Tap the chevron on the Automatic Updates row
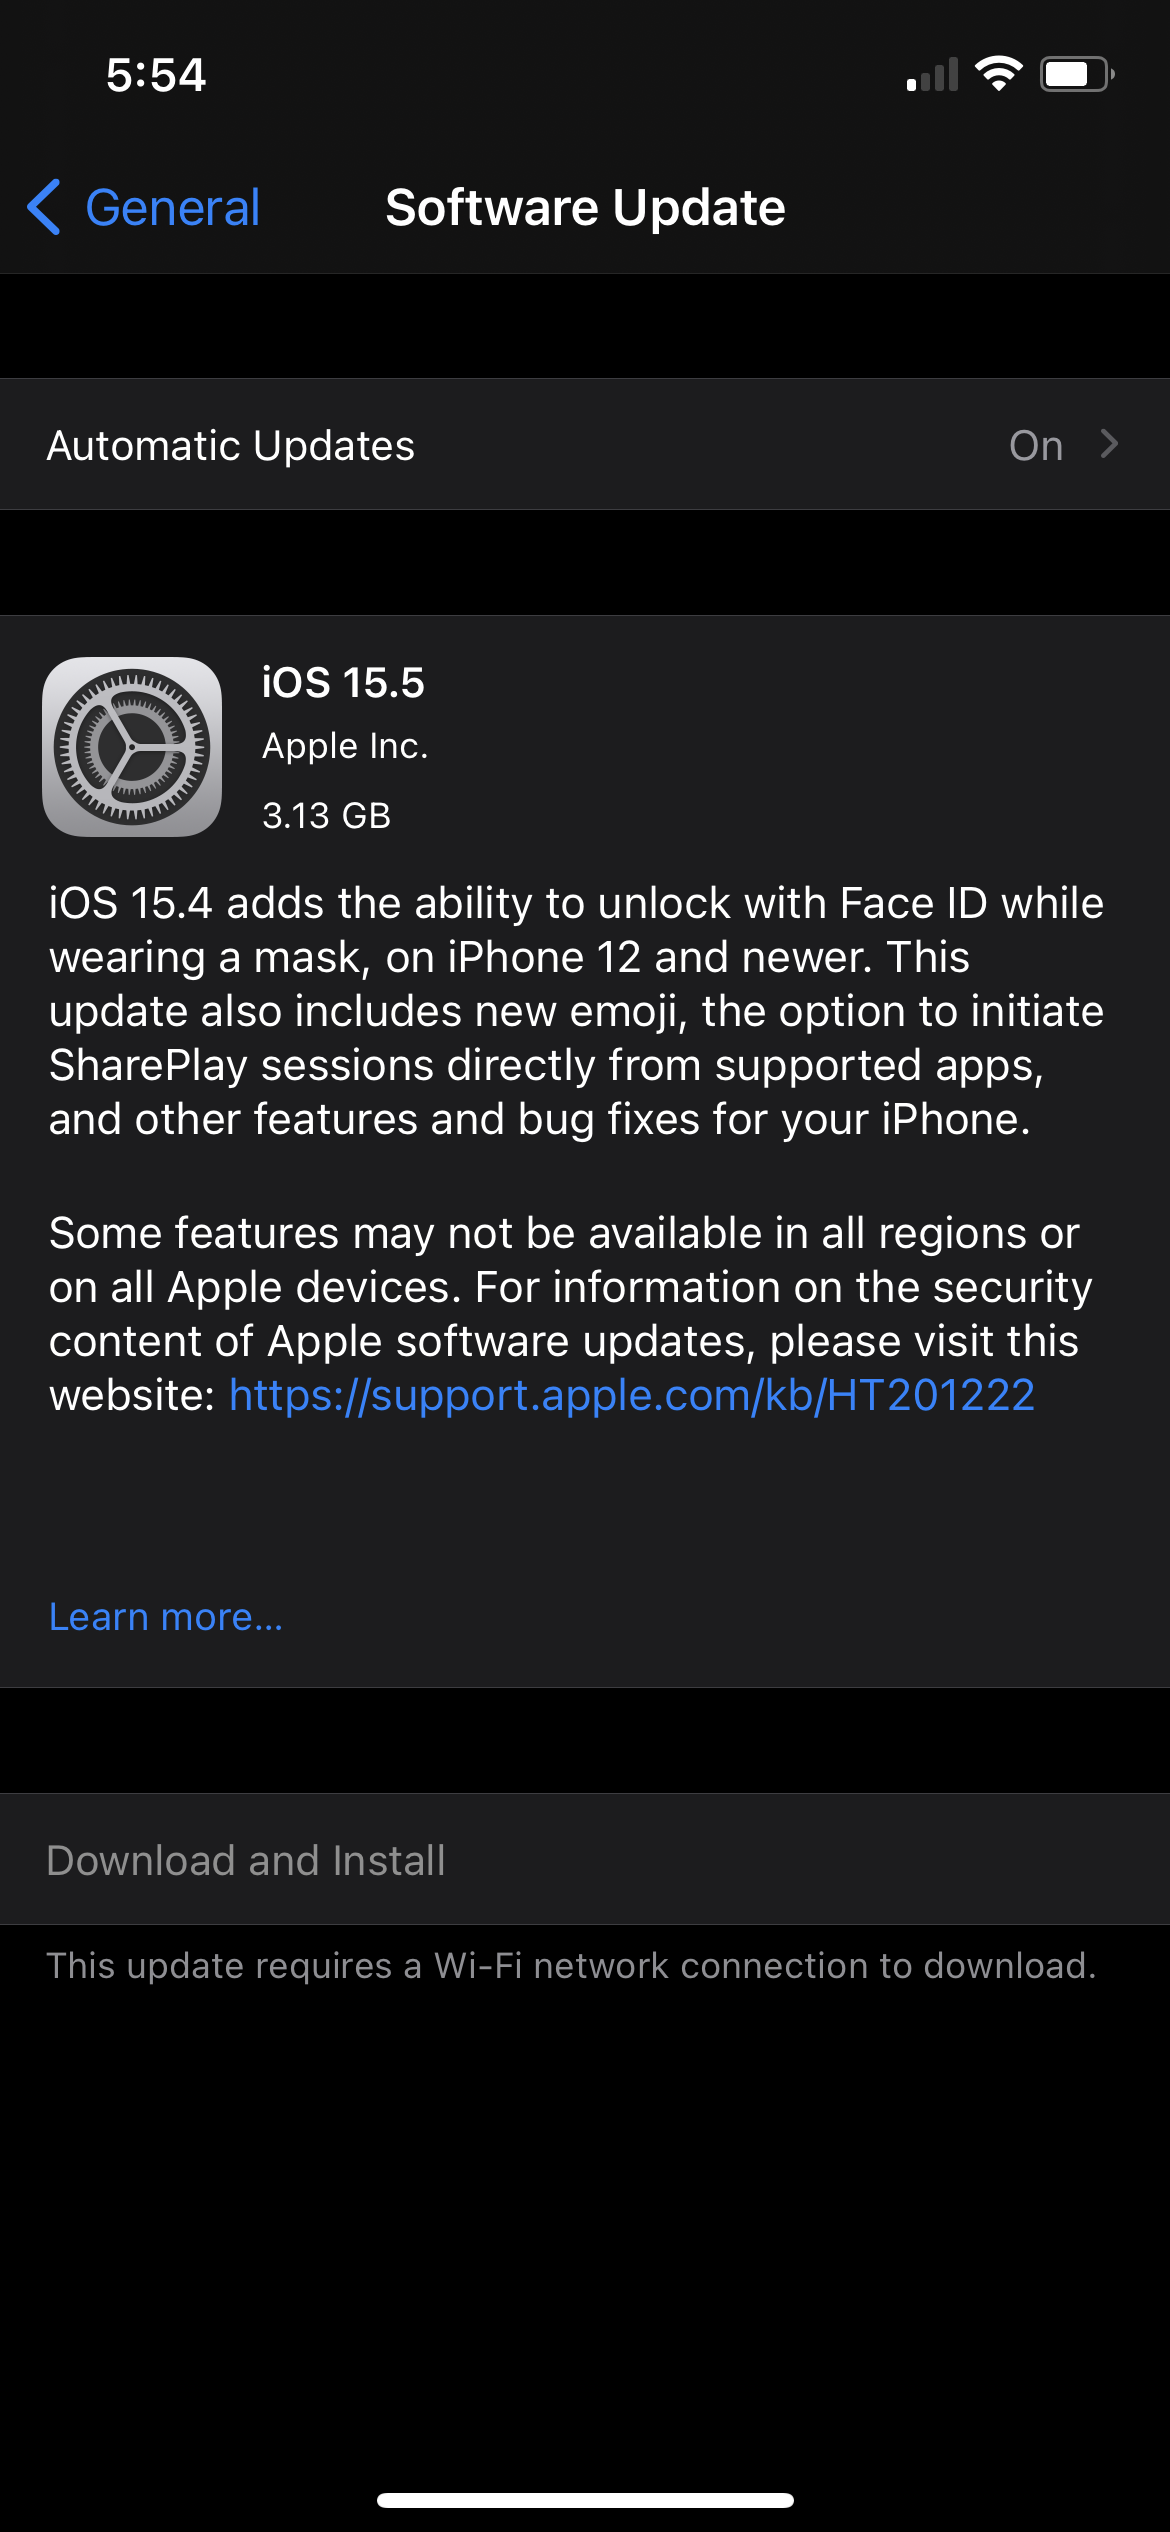Image resolution: width=1170 pixels, height=2532 pixels. 1108,445
